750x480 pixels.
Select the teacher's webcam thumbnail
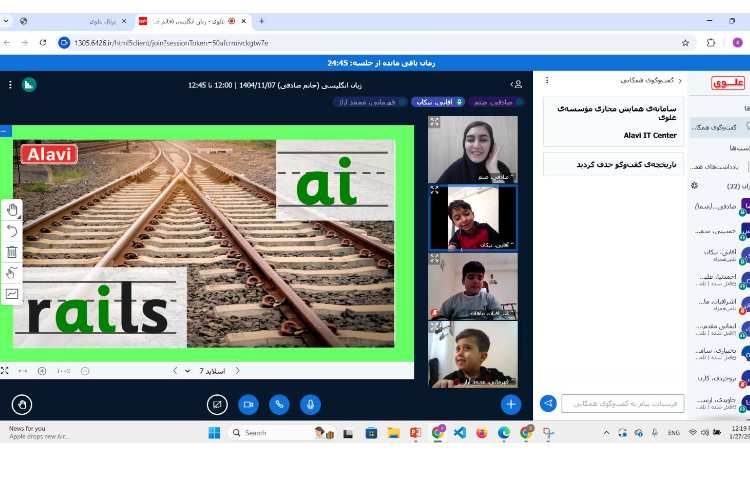(x=473, y=150)
